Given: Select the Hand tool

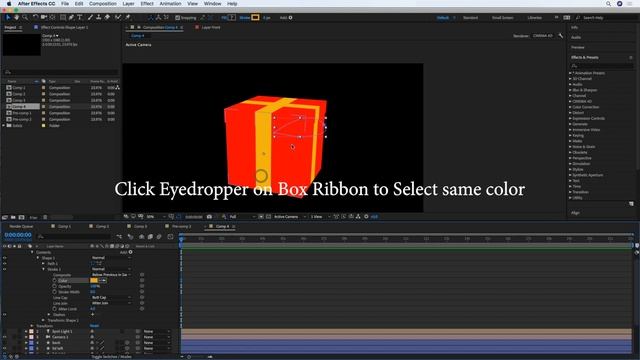Looking at the screenshot, I should point(16,18).
